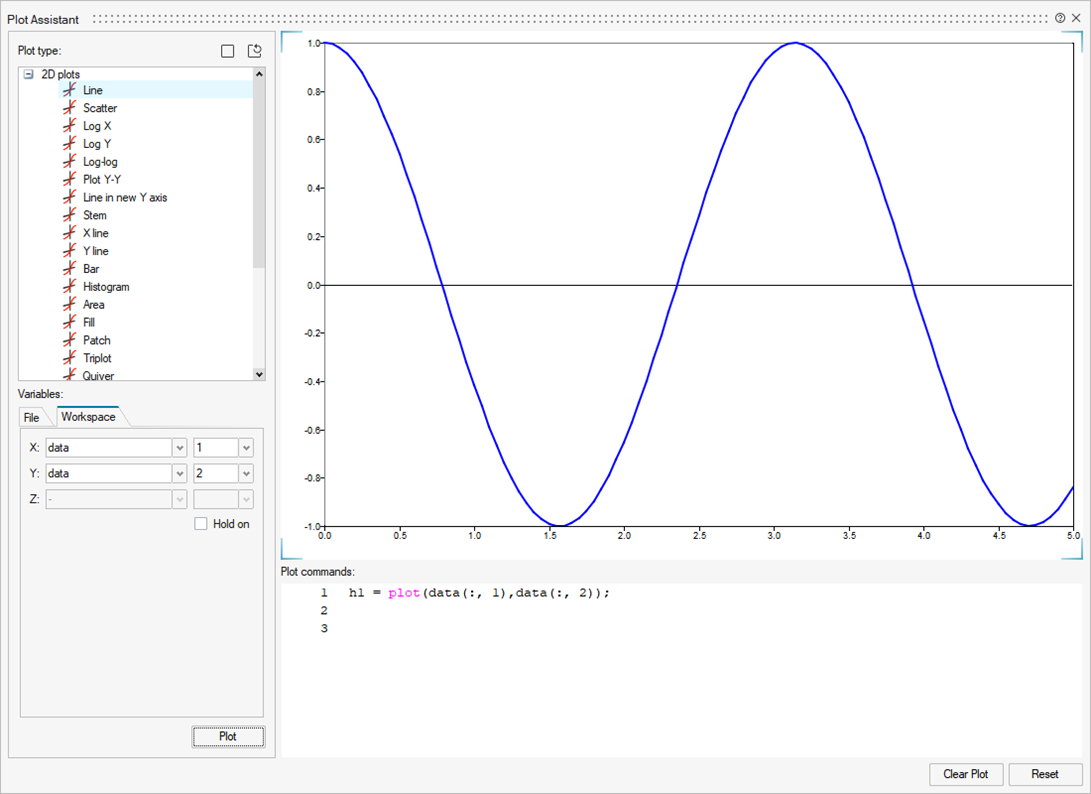1091x794 pixels.
Task: Click the Triplot plot type icon
Action: [x=69, y=358]
